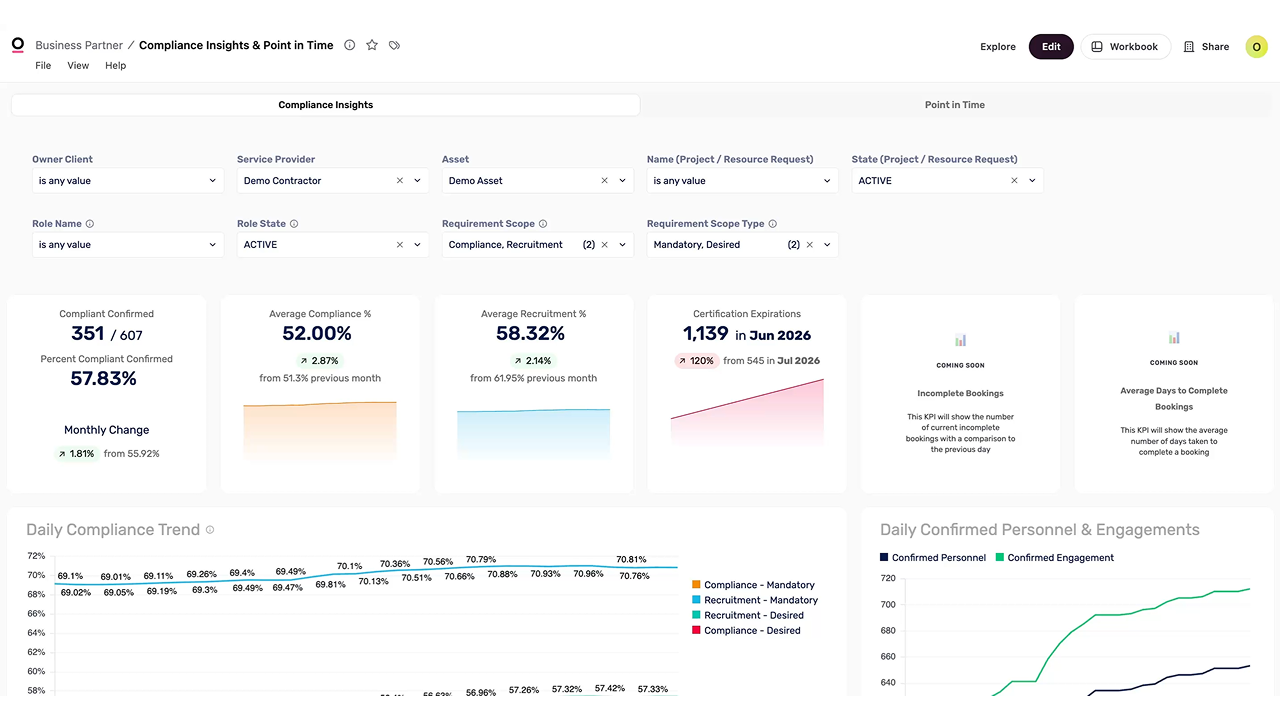Click the Requirement Scope Type info icon
Screen dimensions: 1280x720
click(773, 224)
